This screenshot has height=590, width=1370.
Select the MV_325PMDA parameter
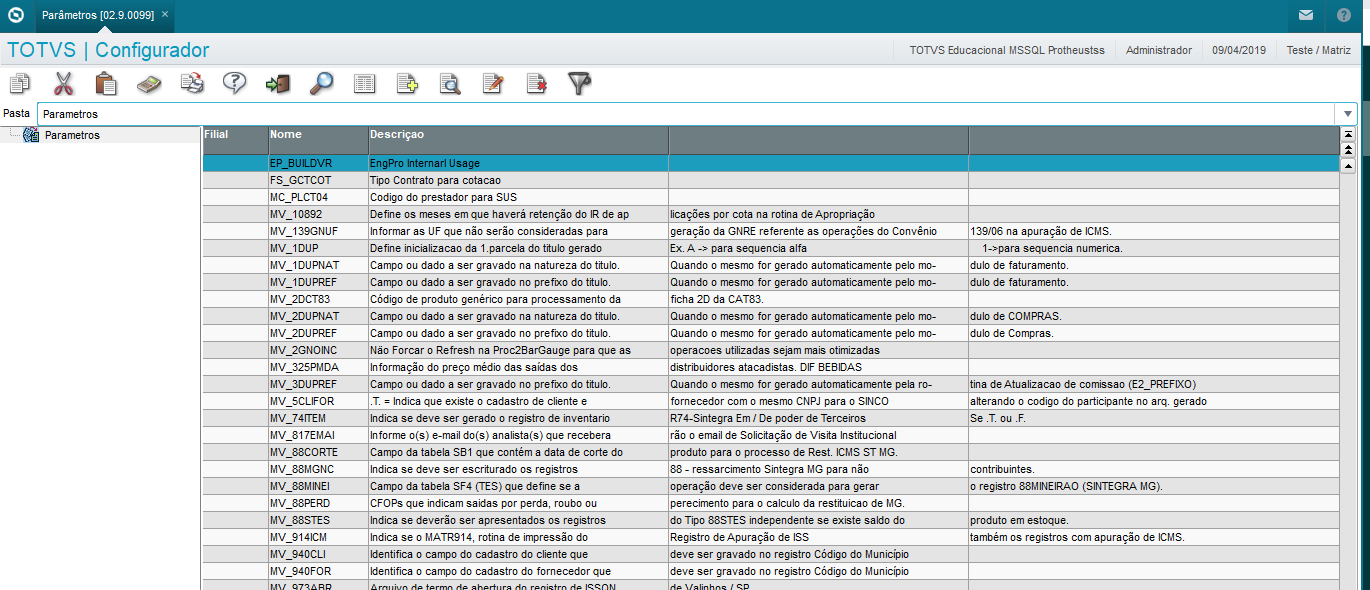pos(770,367)
